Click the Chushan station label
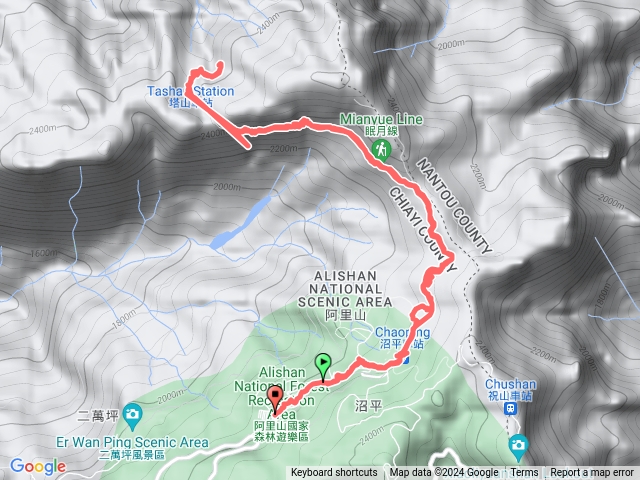 (x=511, y=389)
